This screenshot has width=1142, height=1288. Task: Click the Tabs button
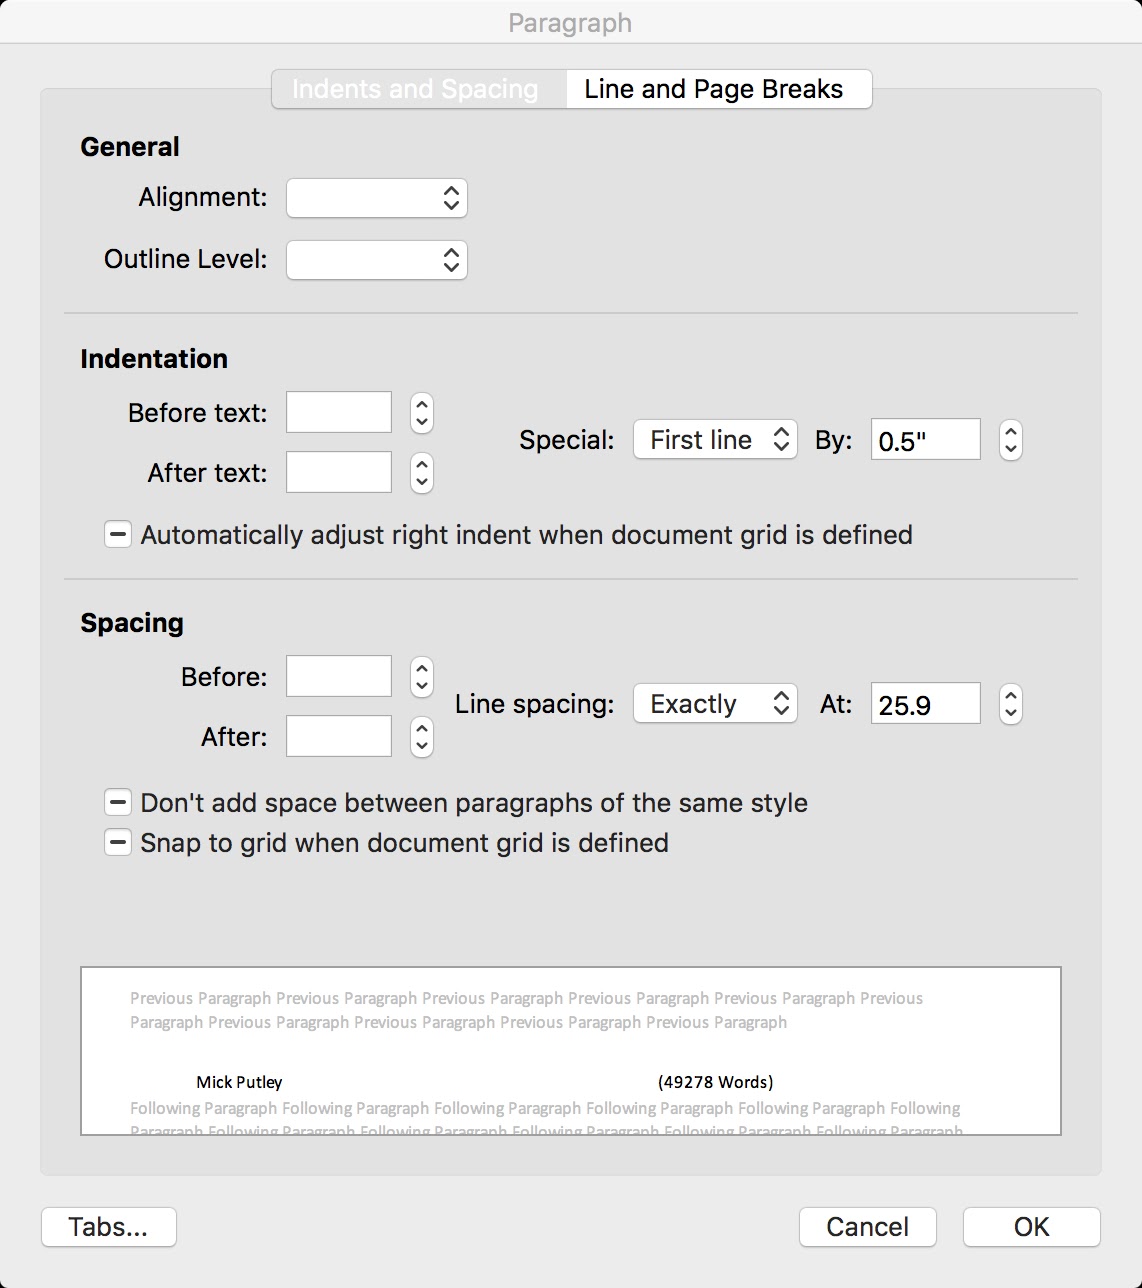click(108, 1227)
